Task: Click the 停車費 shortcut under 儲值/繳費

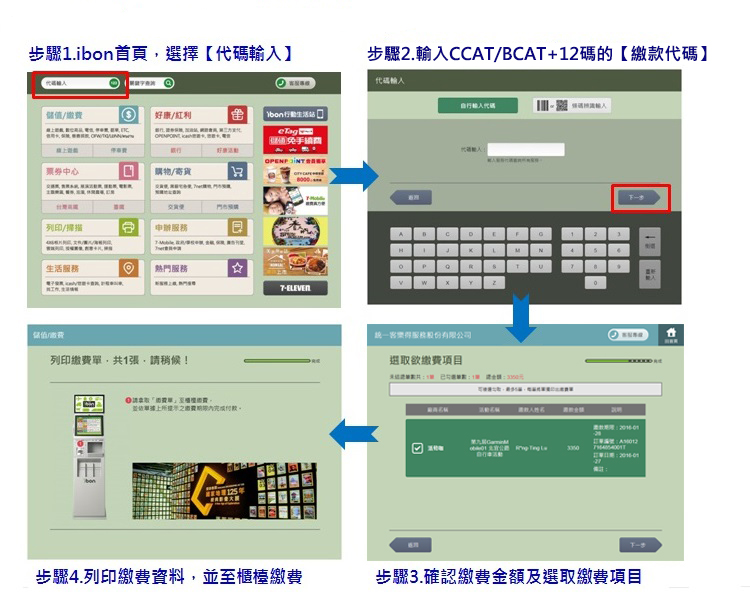Action: (x=119, y=150)
